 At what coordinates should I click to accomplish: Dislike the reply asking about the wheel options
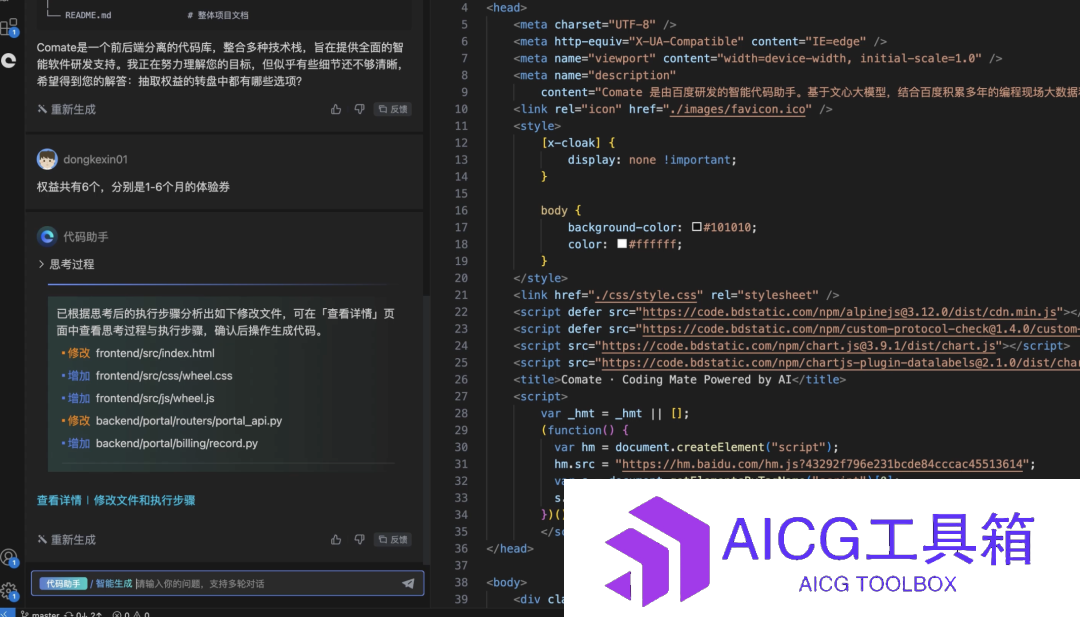click(x=360, y=109)
